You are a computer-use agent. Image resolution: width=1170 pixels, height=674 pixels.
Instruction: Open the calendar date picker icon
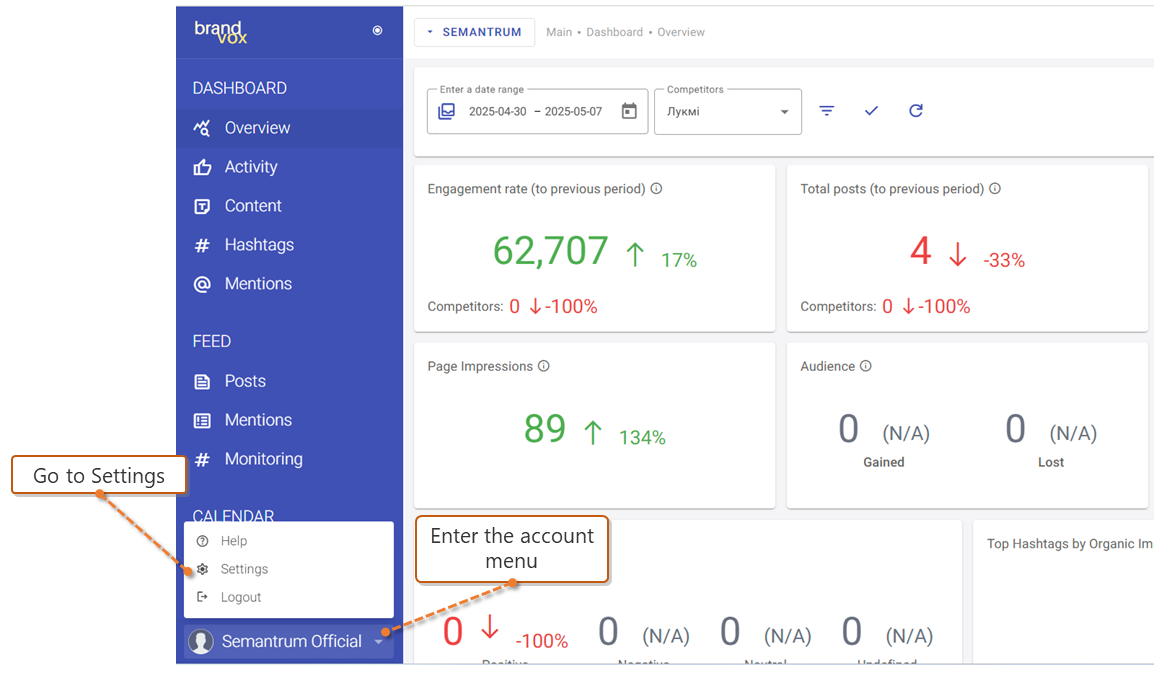point(629,111)
